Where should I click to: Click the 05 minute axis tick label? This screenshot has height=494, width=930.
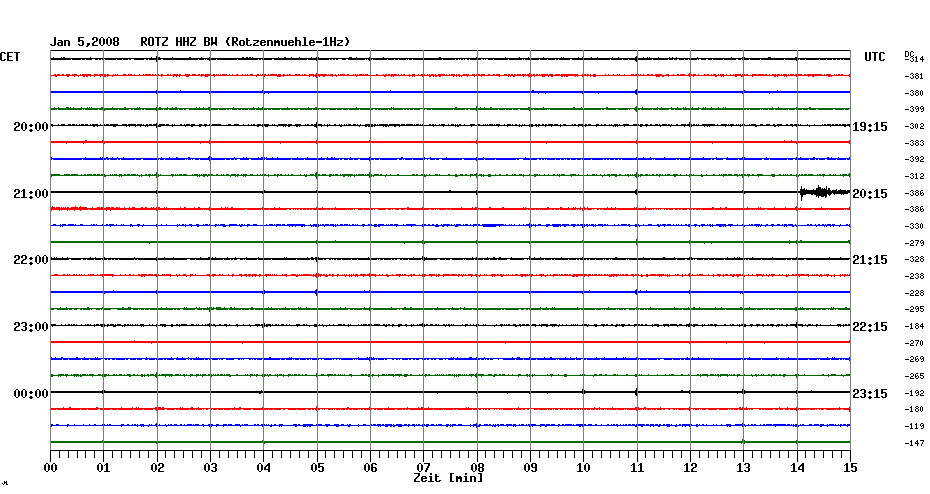click(x=317, y=468)
